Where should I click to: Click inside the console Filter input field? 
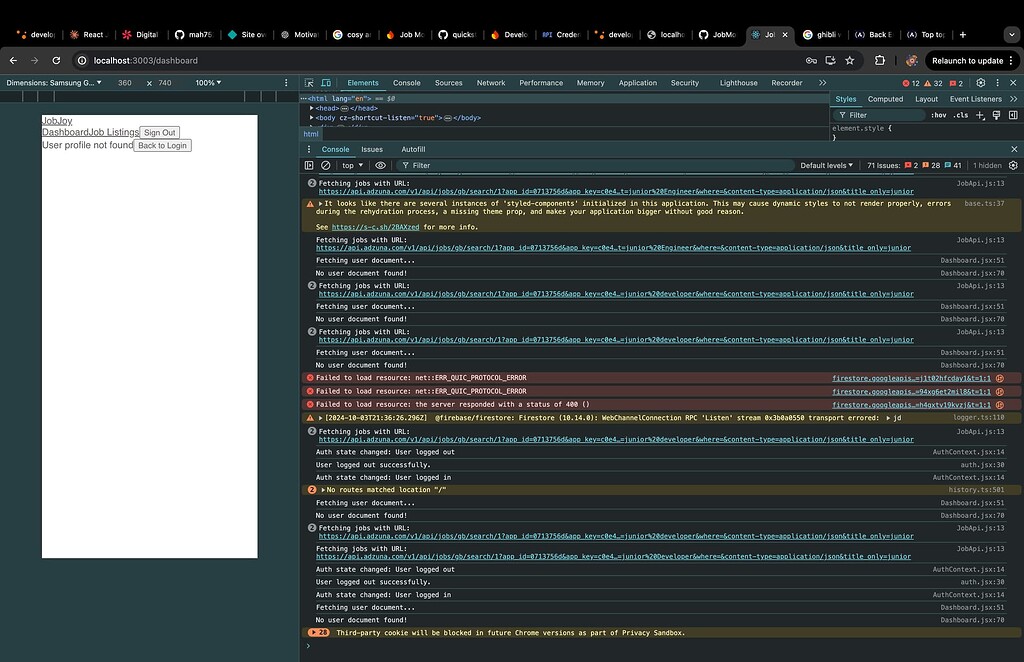pyautogui.click(x=450, y=165)
